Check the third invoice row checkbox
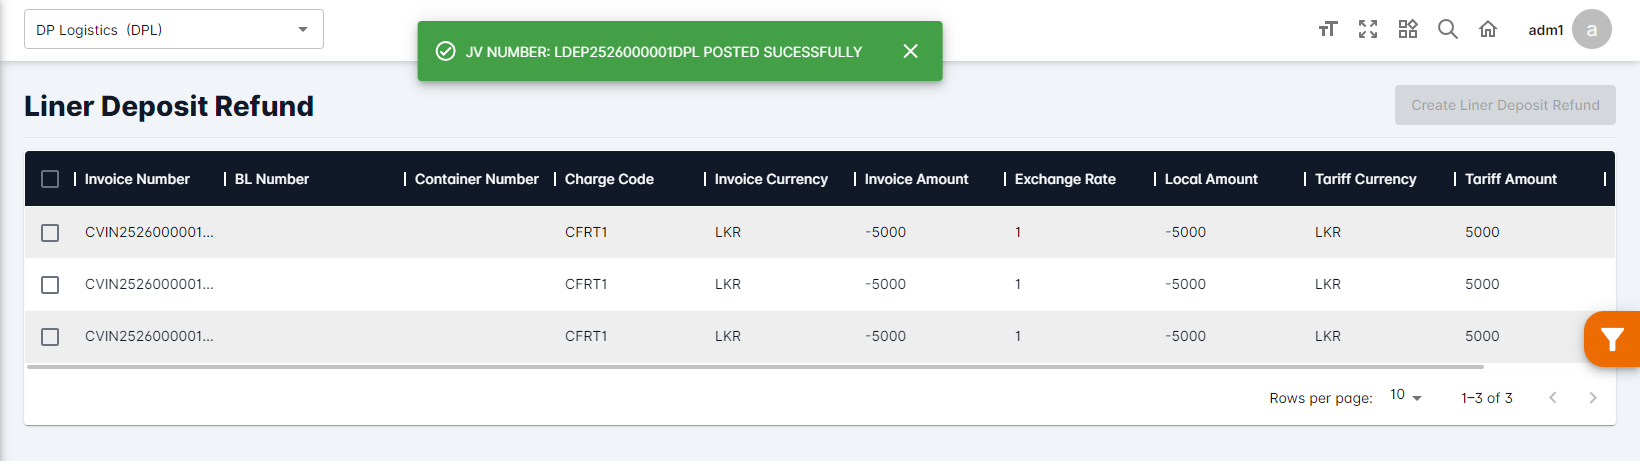This screenshot has height=461, width=1640. coord(50,337)
